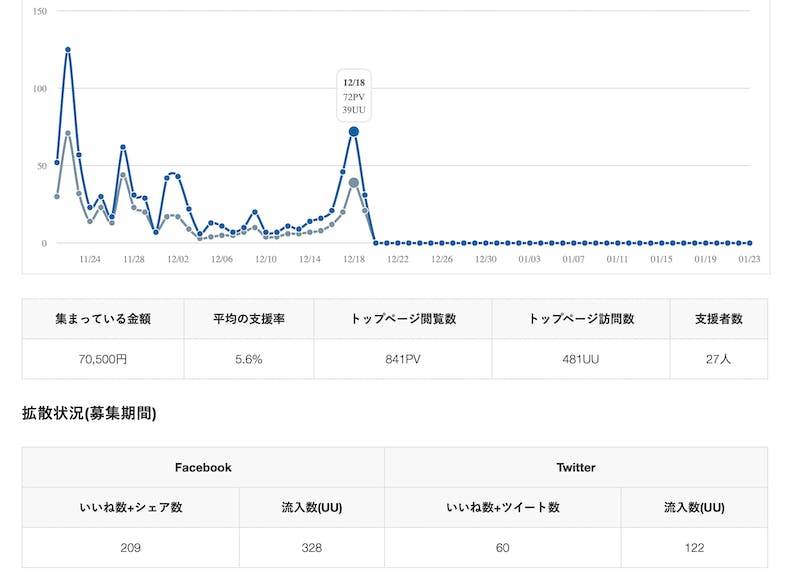Click the highlighted 12/18 visitor point on the gray line
This screenshot has width=789, height=580.
(354, 183)
